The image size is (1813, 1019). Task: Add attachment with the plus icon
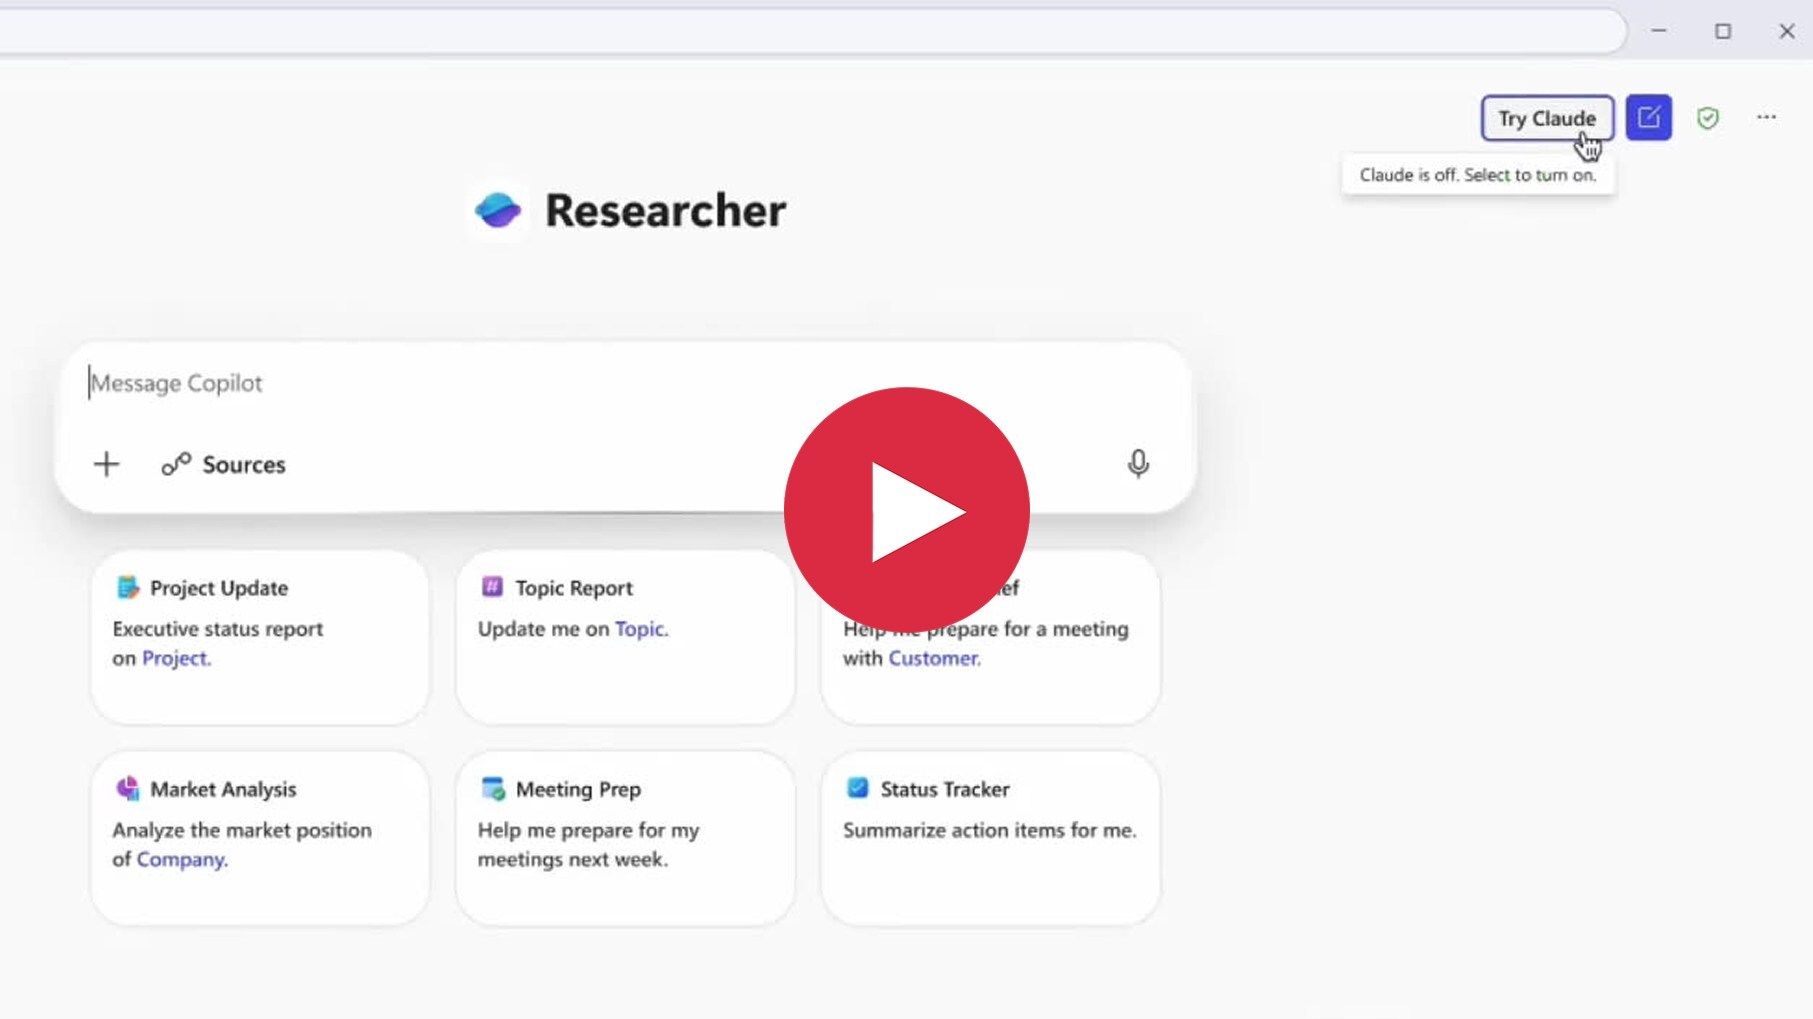(106, 464)
